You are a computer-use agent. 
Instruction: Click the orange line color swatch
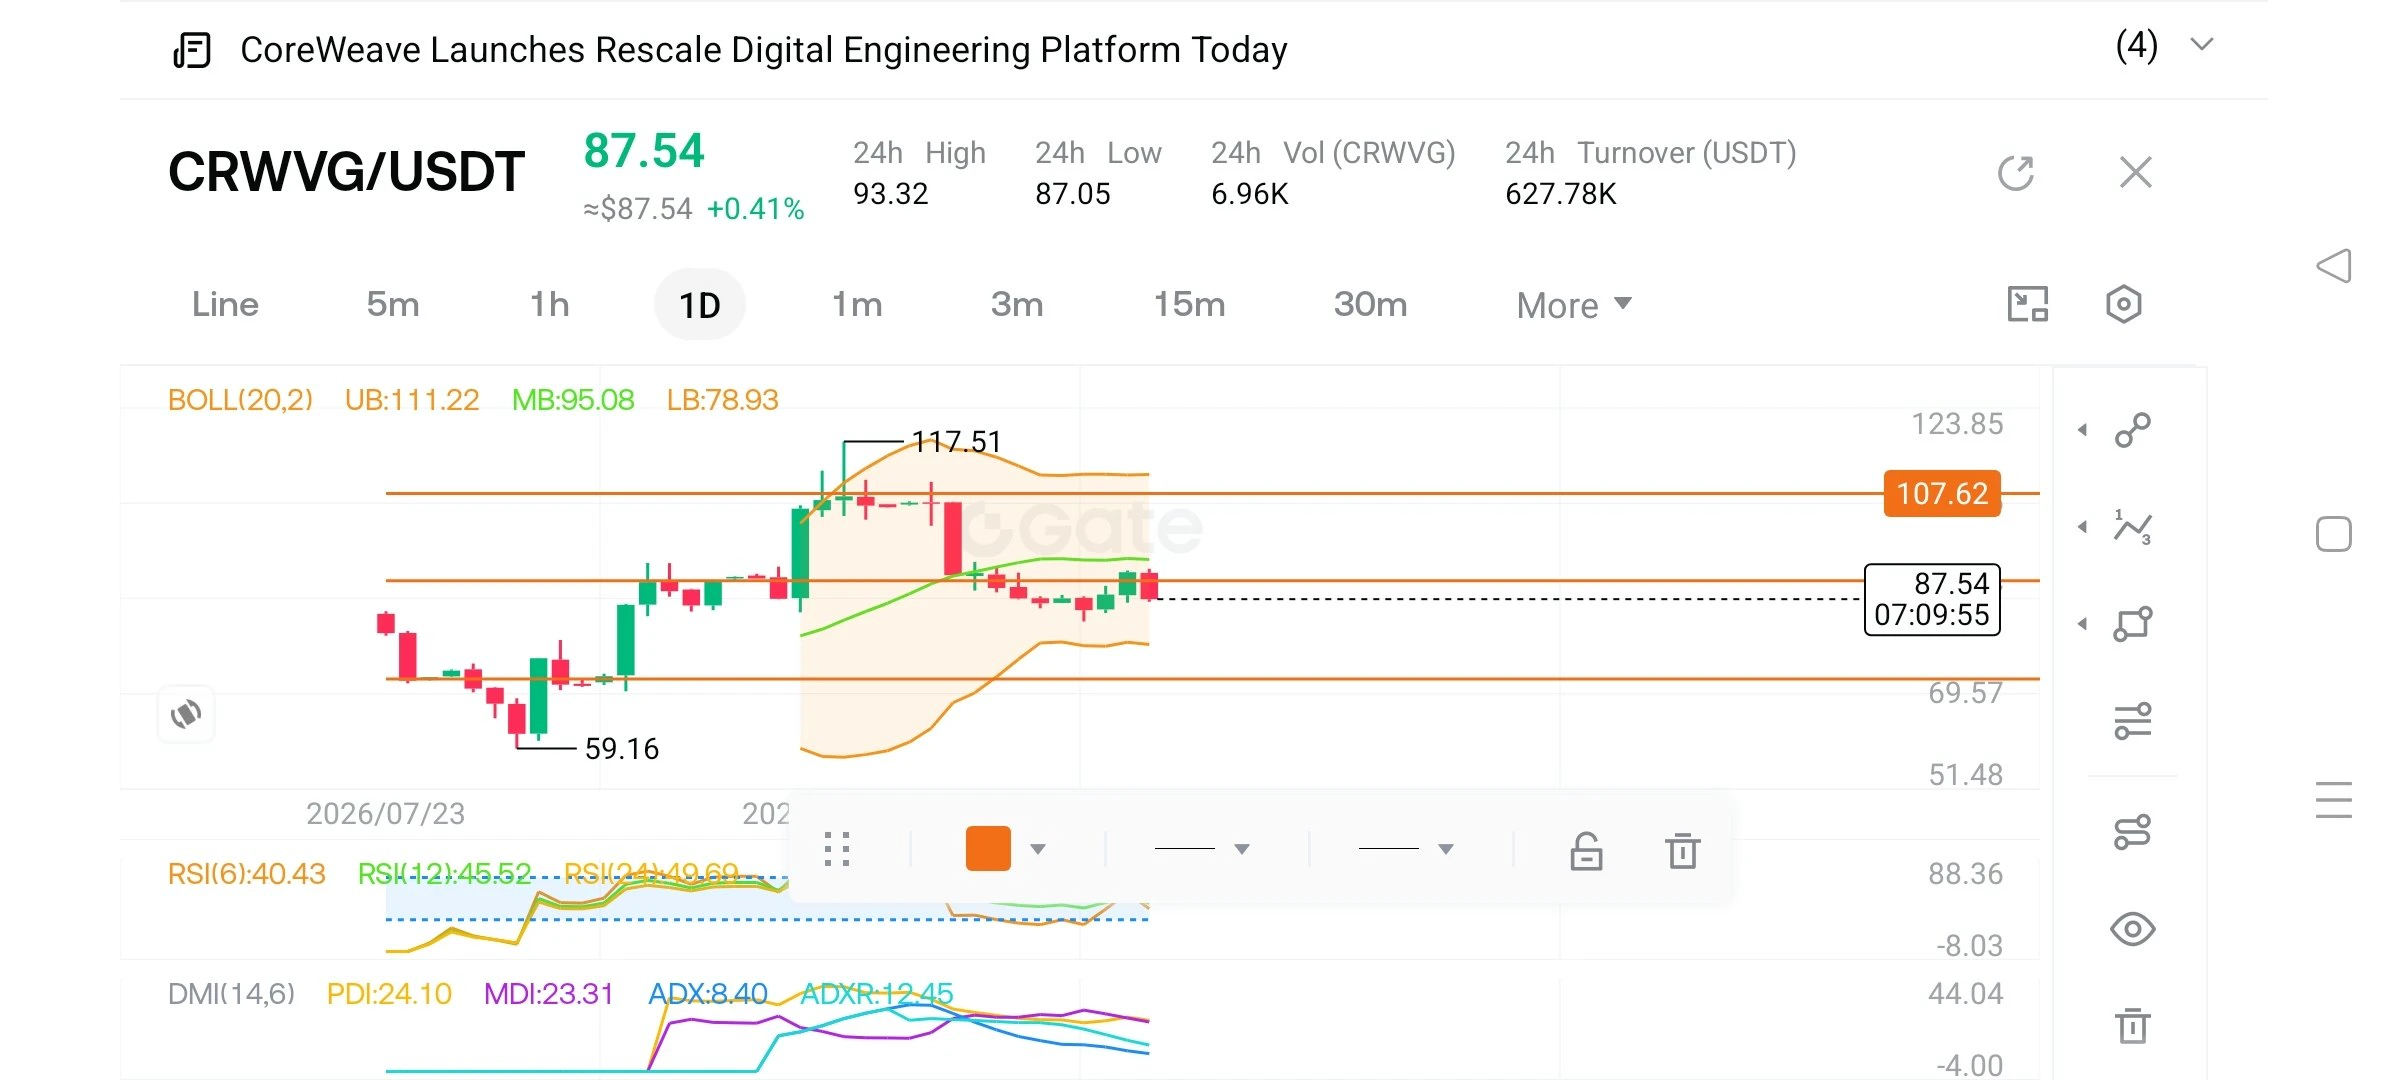[988, 849]
